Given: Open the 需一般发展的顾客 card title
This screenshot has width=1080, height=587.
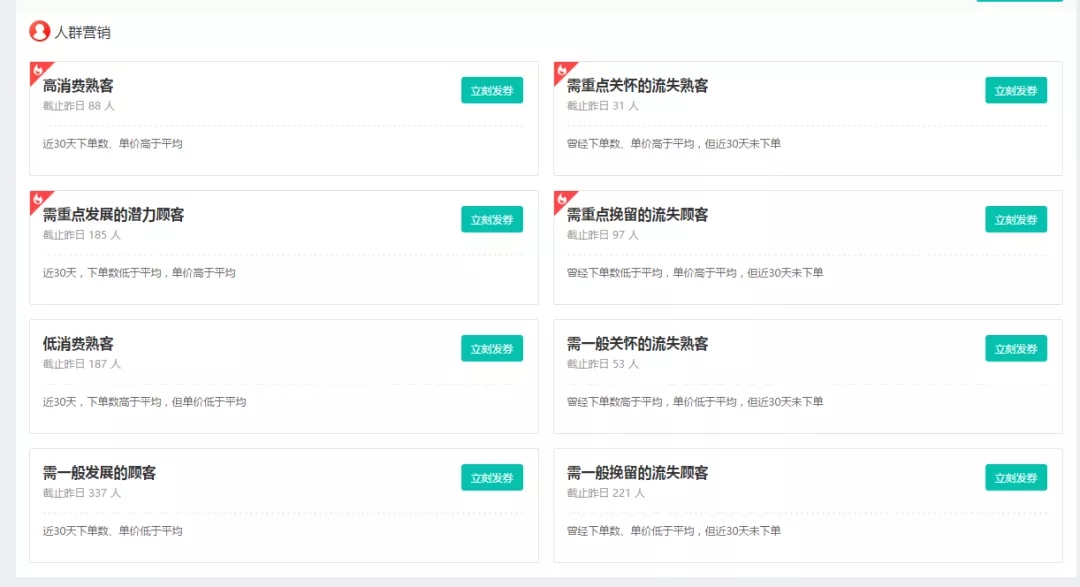Looking at the screenshot, I should pyautogui.click(x=99, y=473).
